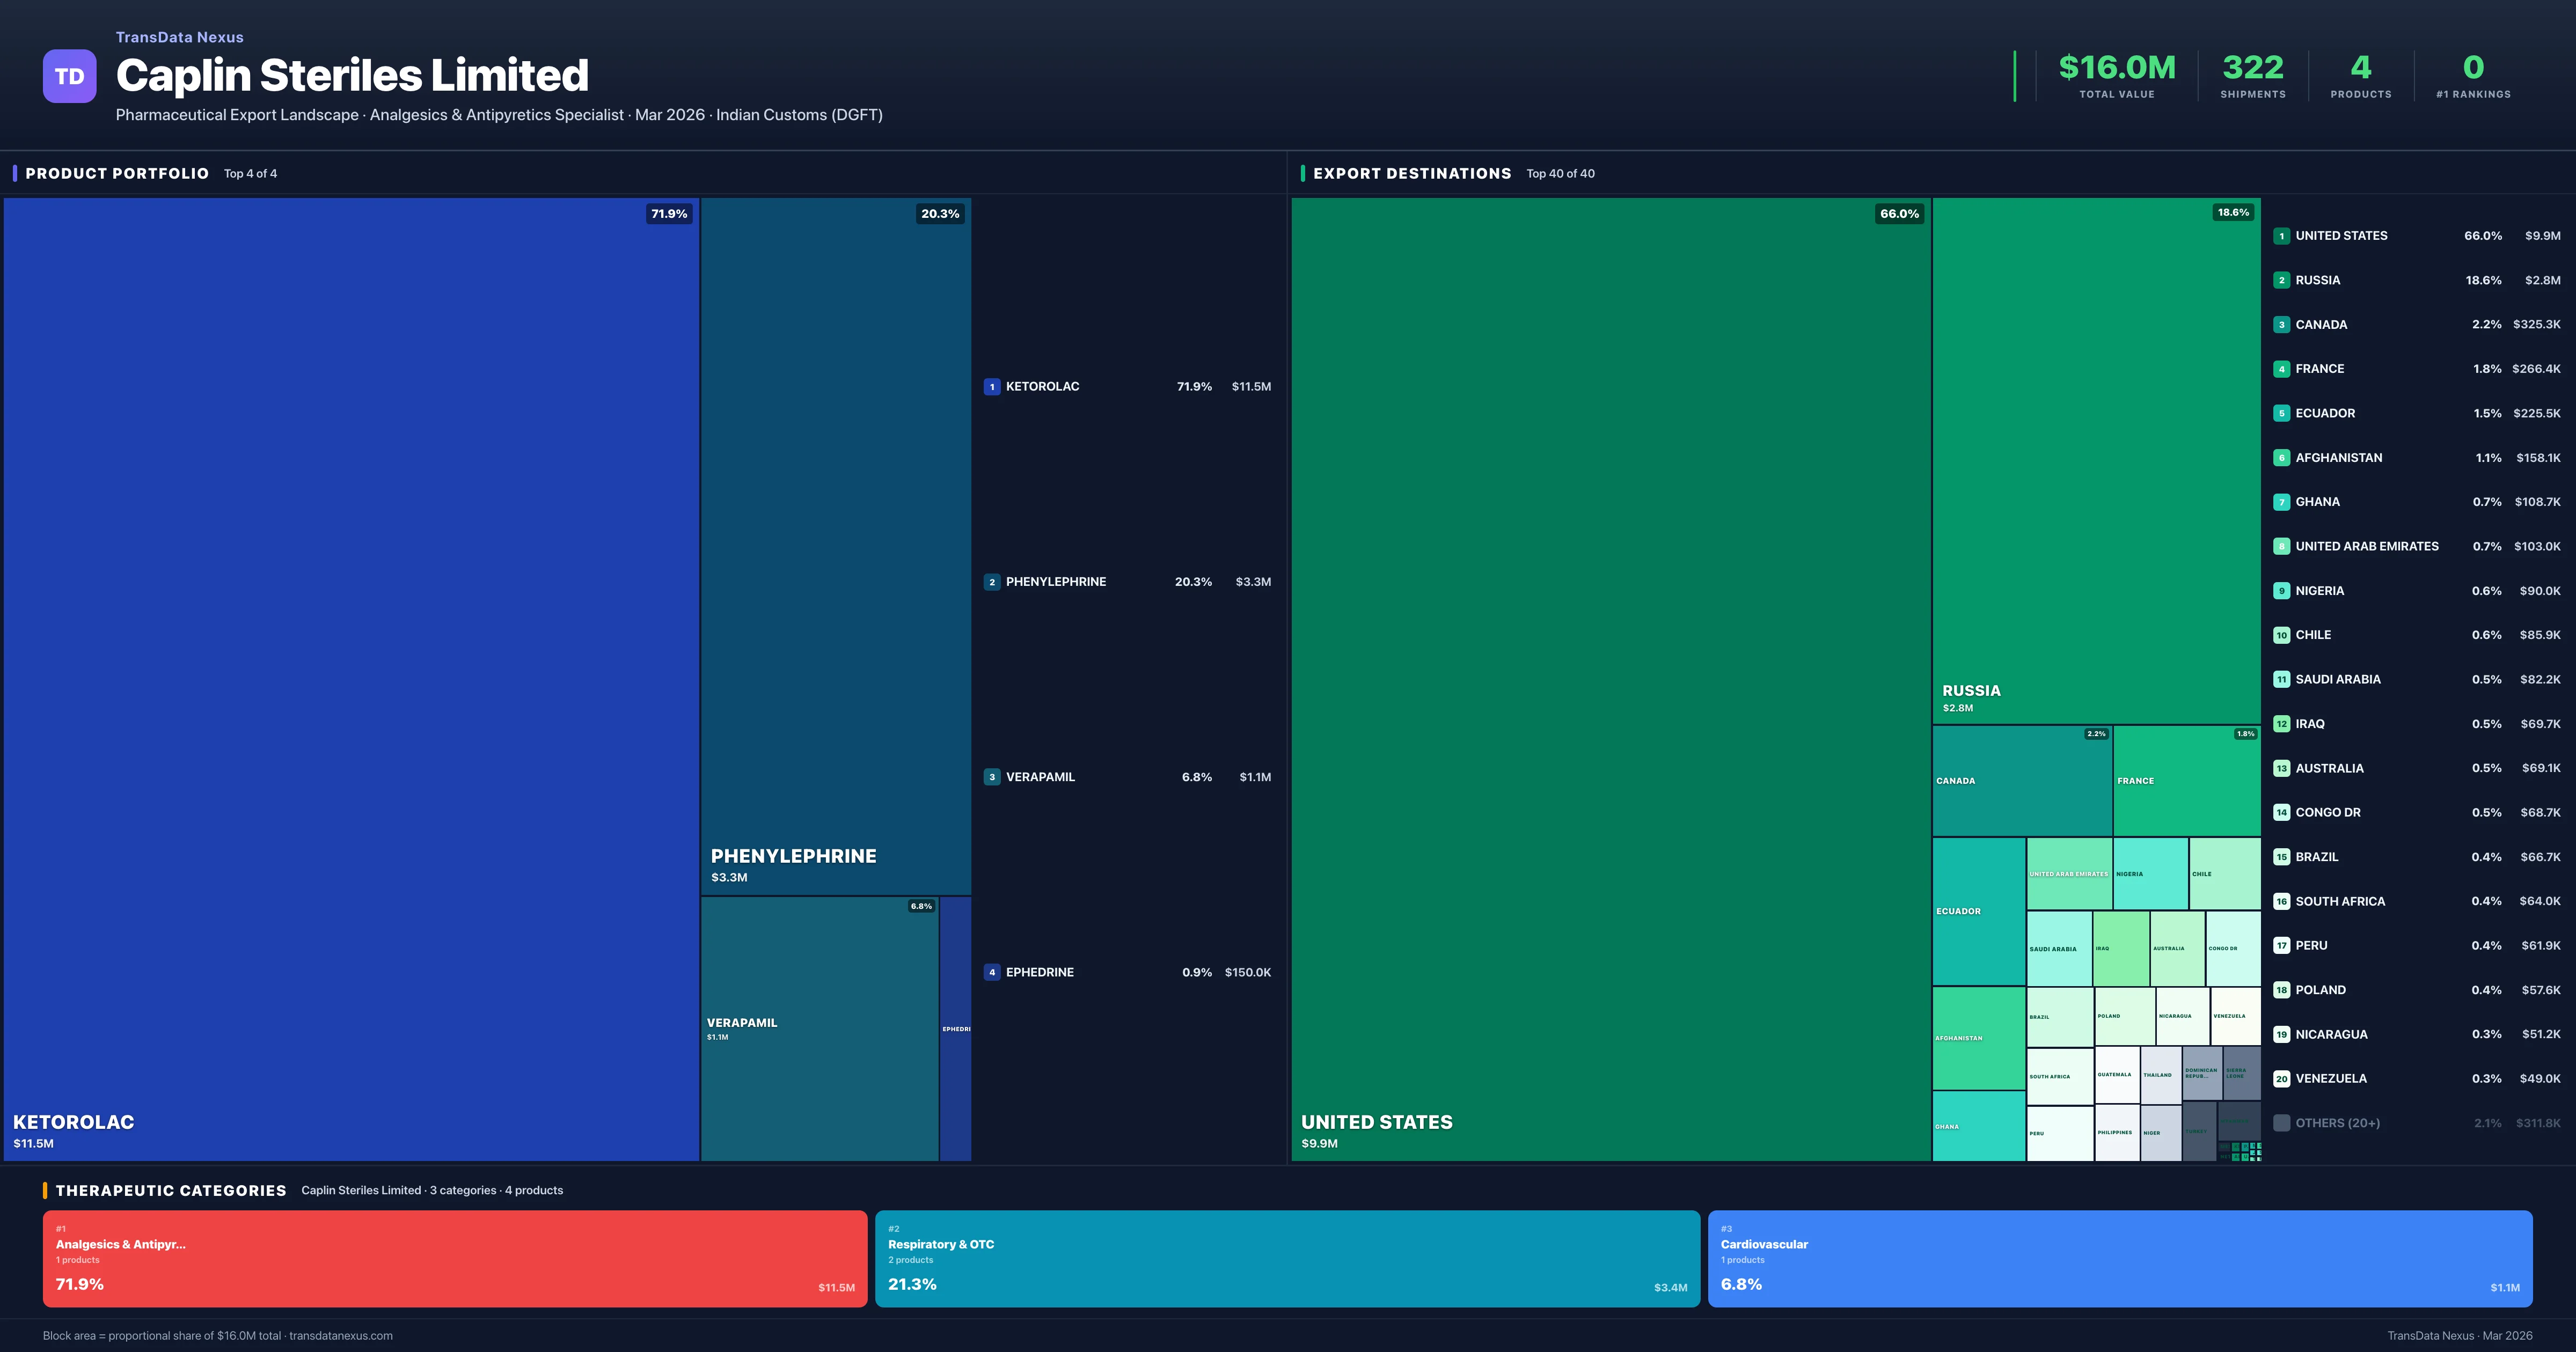Click the TD company logo icon

69,76
